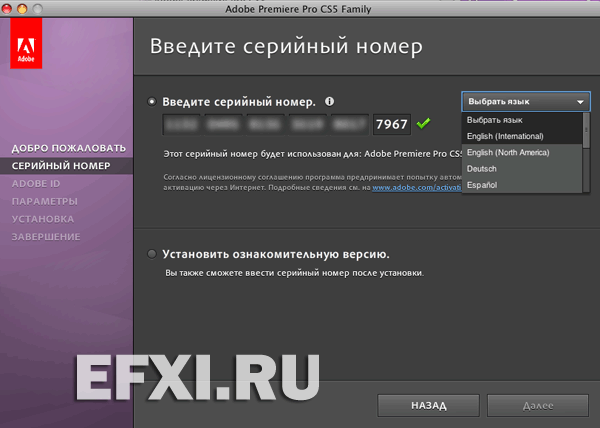Click the green checkmark validation icon

[x=424, y=124]
